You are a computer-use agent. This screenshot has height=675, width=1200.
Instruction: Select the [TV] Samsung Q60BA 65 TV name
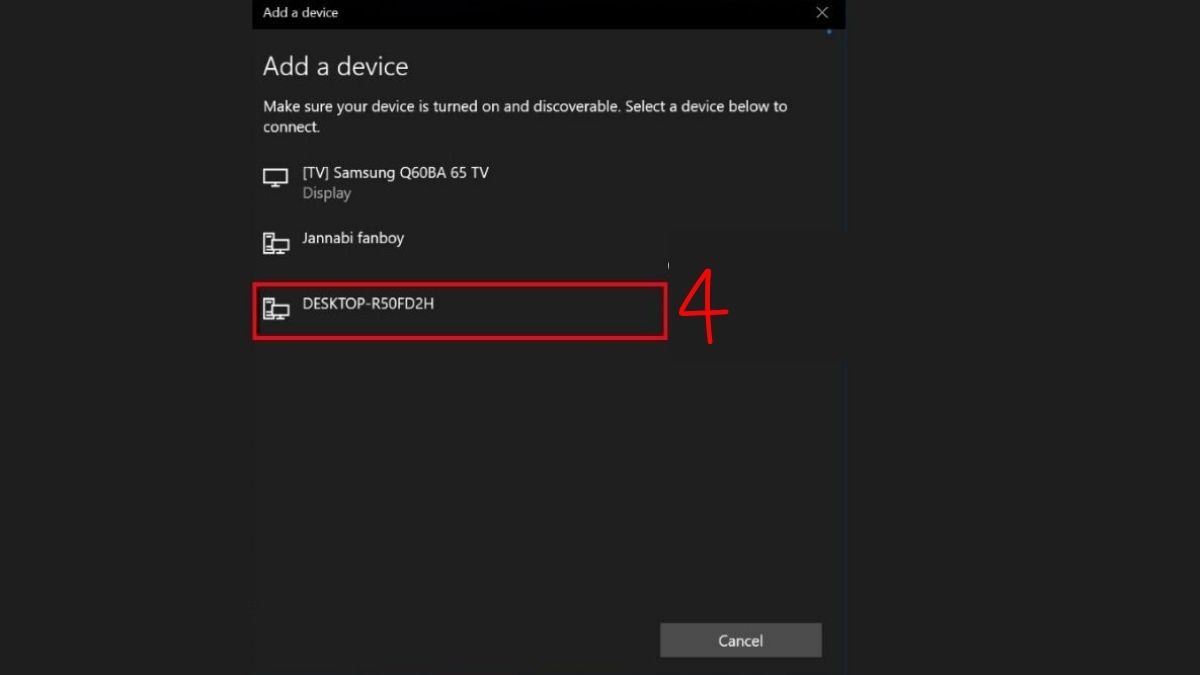coord(395,172)
